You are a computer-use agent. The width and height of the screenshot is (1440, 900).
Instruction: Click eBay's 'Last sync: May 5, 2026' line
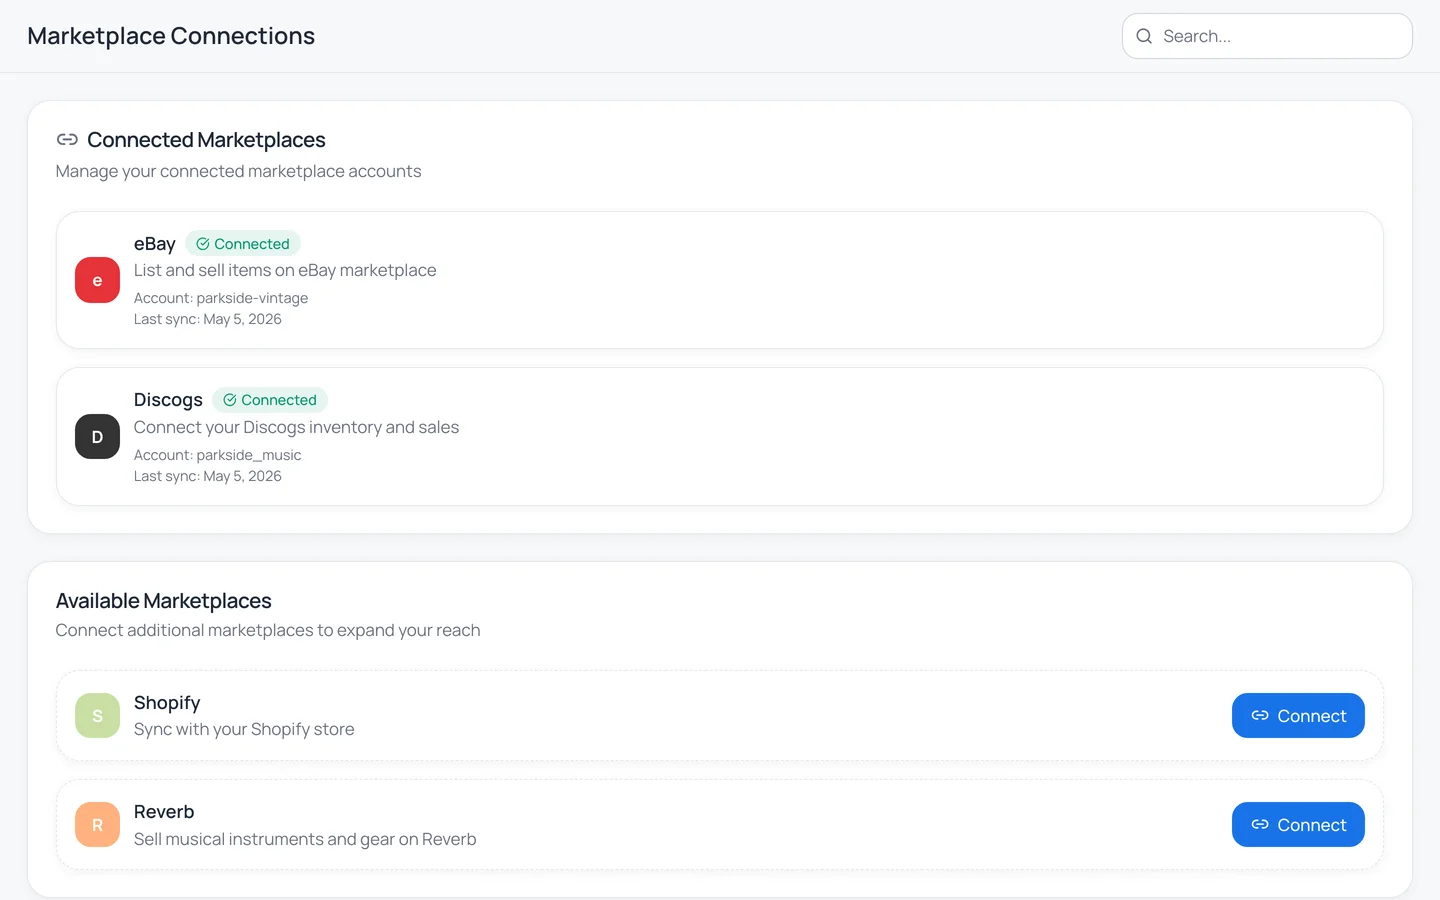tap(208, 319)
